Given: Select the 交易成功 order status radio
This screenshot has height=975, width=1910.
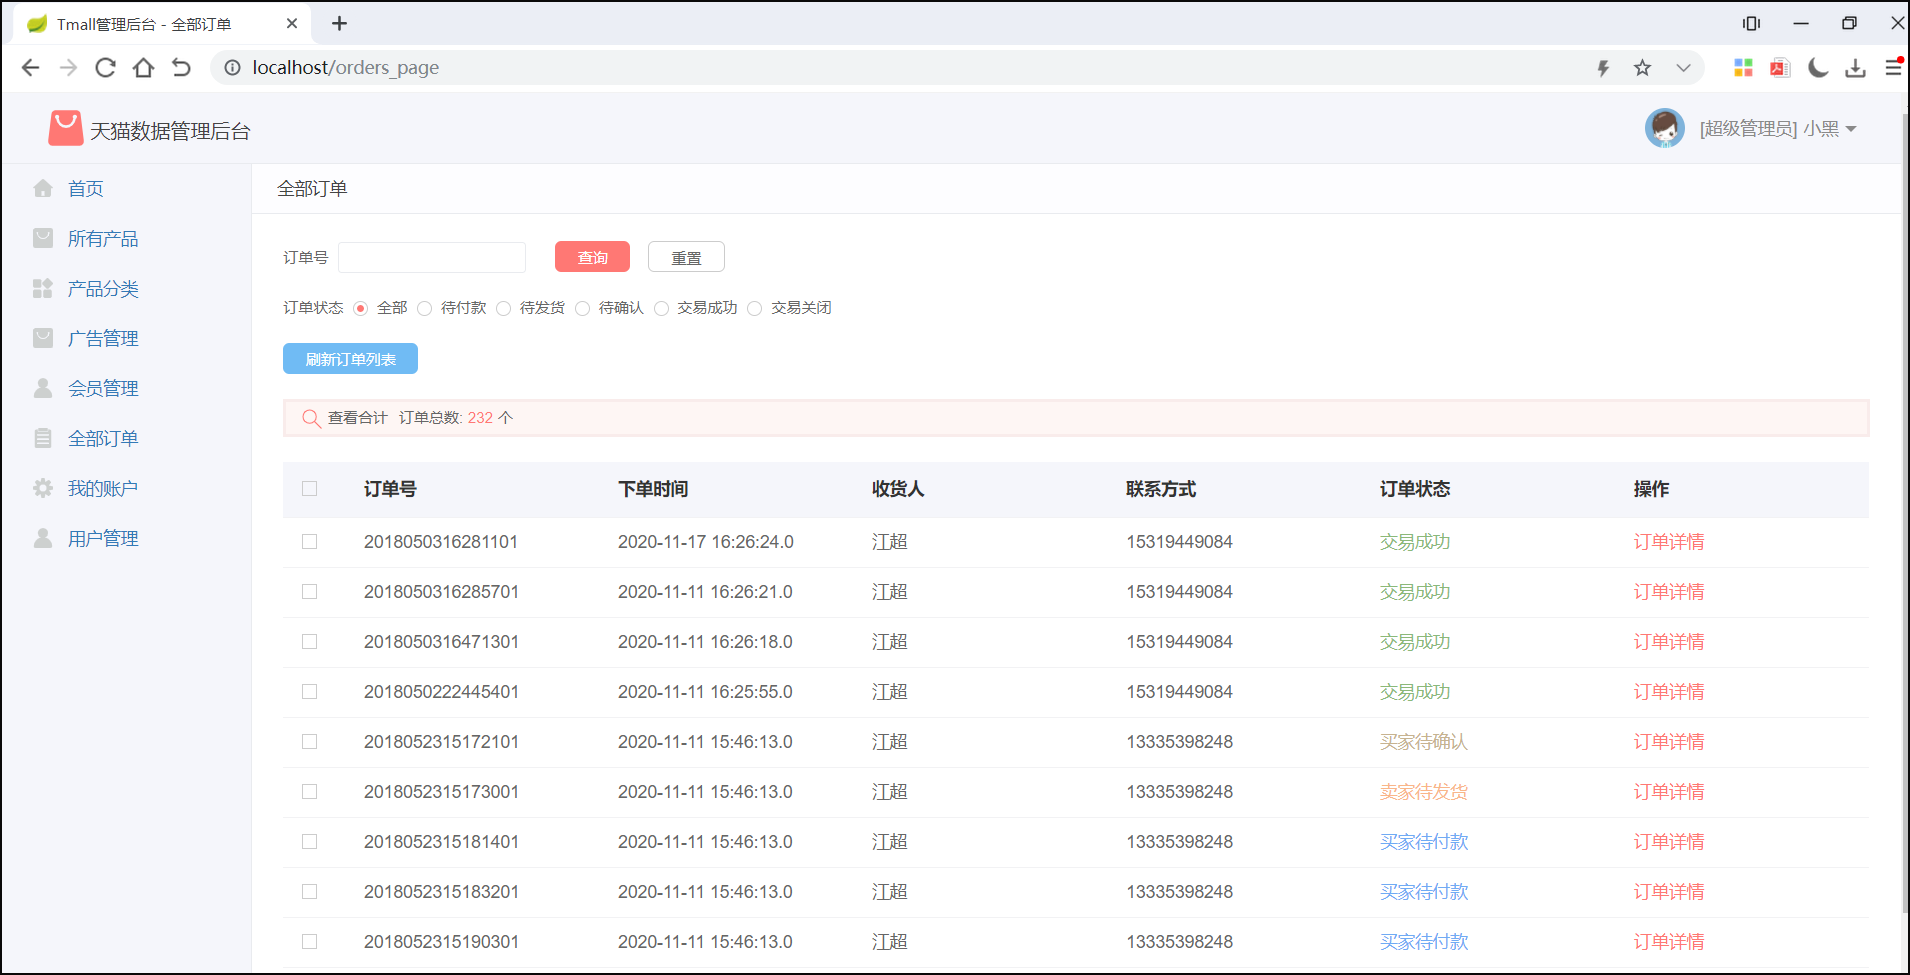Looking at the screenshot, I should click(x=661, y=308).
